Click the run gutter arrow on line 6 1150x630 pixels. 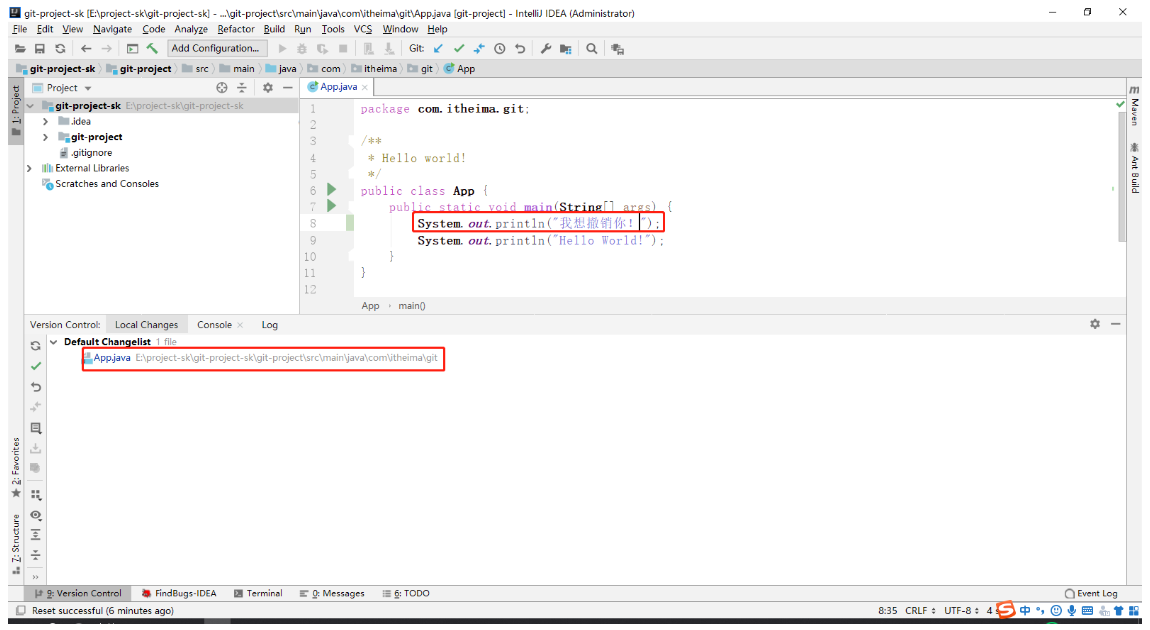point(332,190)
